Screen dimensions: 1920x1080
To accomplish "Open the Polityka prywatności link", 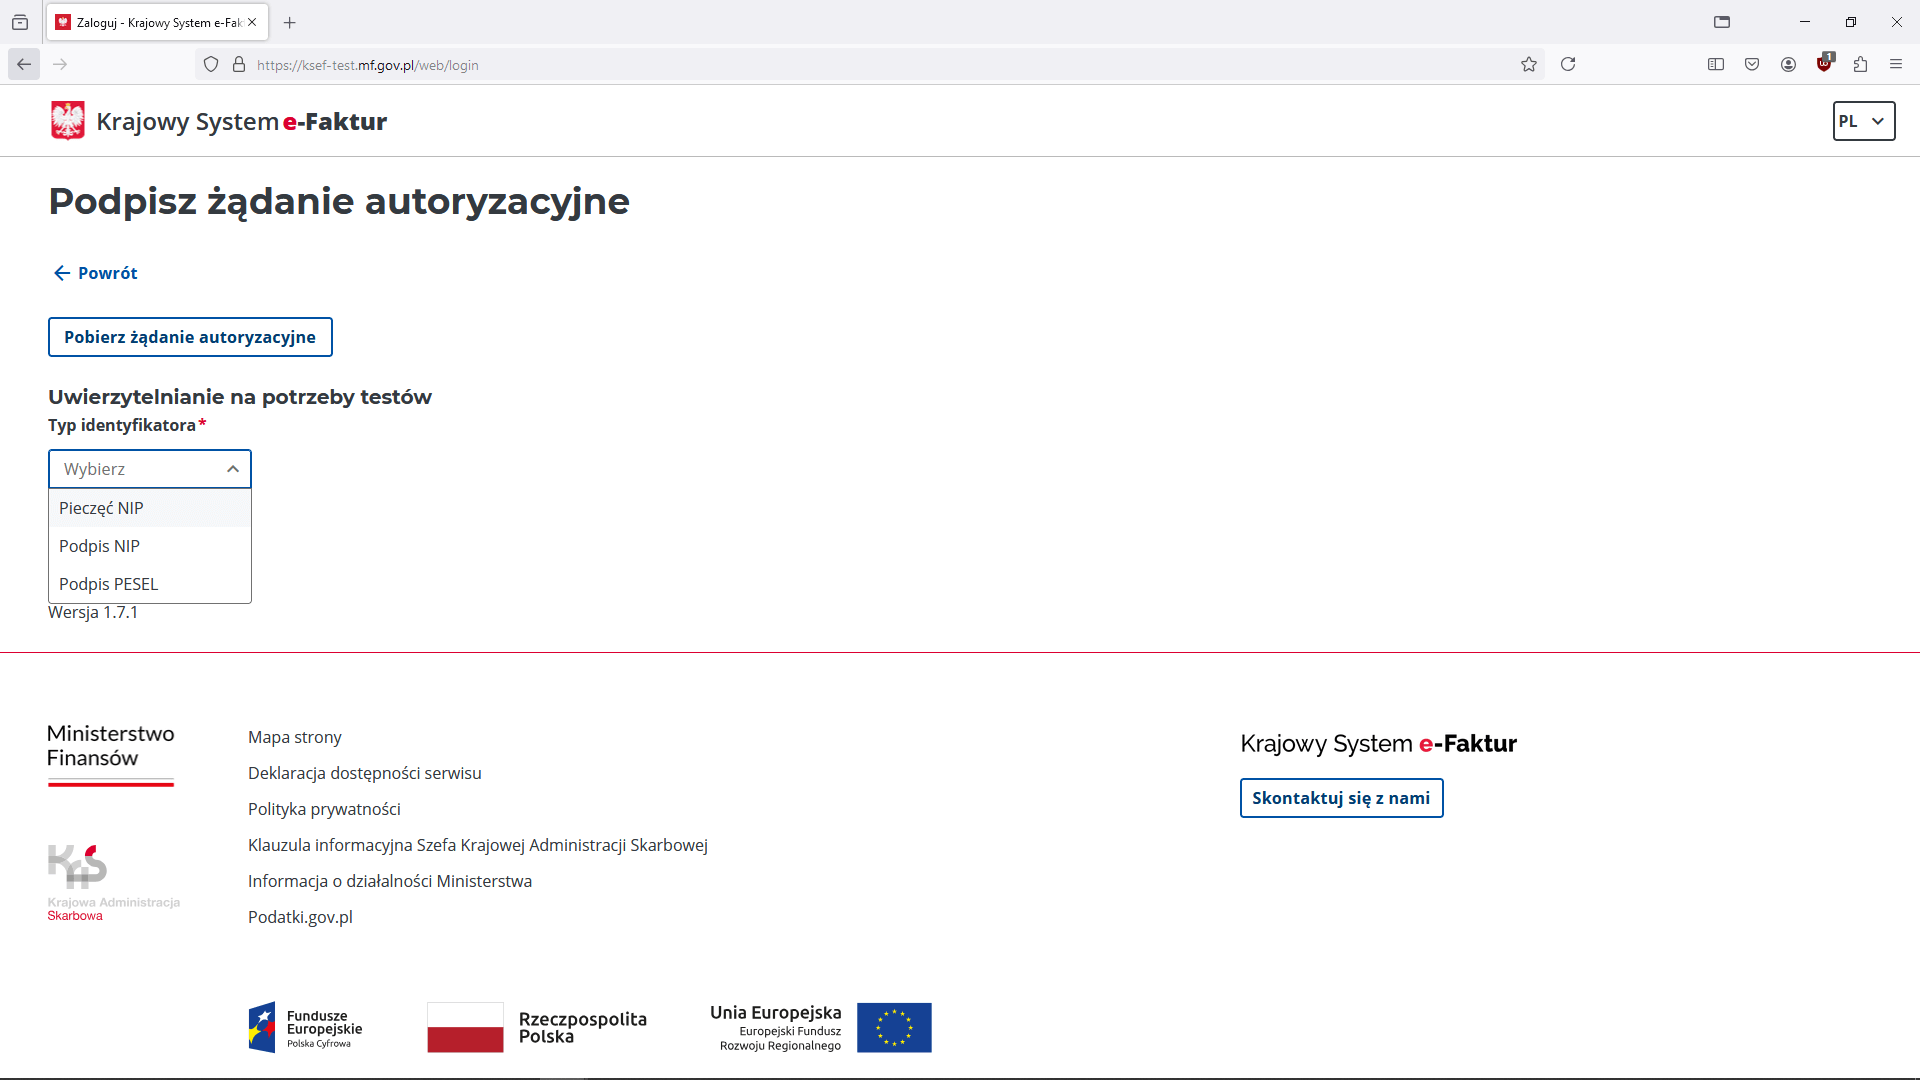I will (324, 809).
